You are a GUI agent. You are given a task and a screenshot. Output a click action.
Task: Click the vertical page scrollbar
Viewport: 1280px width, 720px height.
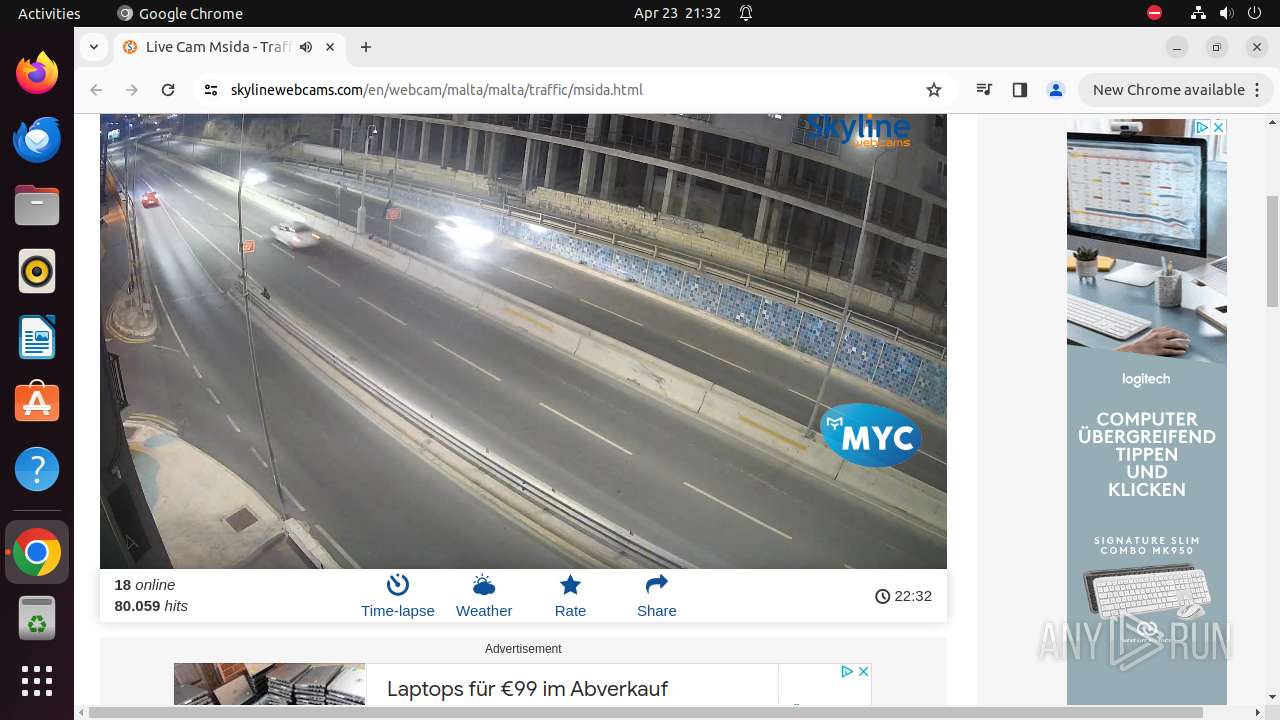pyautogui.click(x=1272, y=250)
